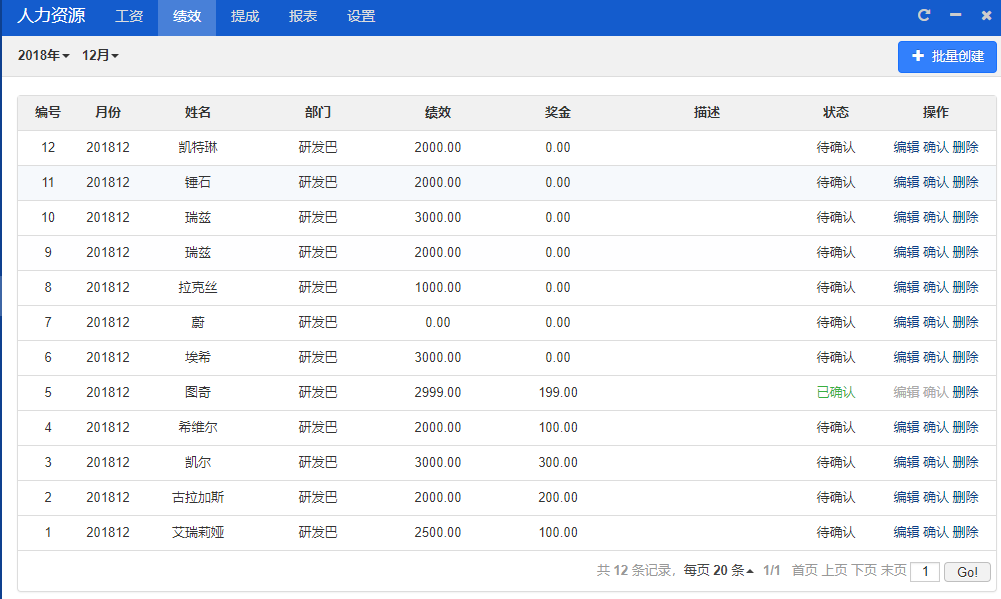Click the 操作 column header
The width and height of the screenshot is (1001, 599).
[x=936, y=113]
